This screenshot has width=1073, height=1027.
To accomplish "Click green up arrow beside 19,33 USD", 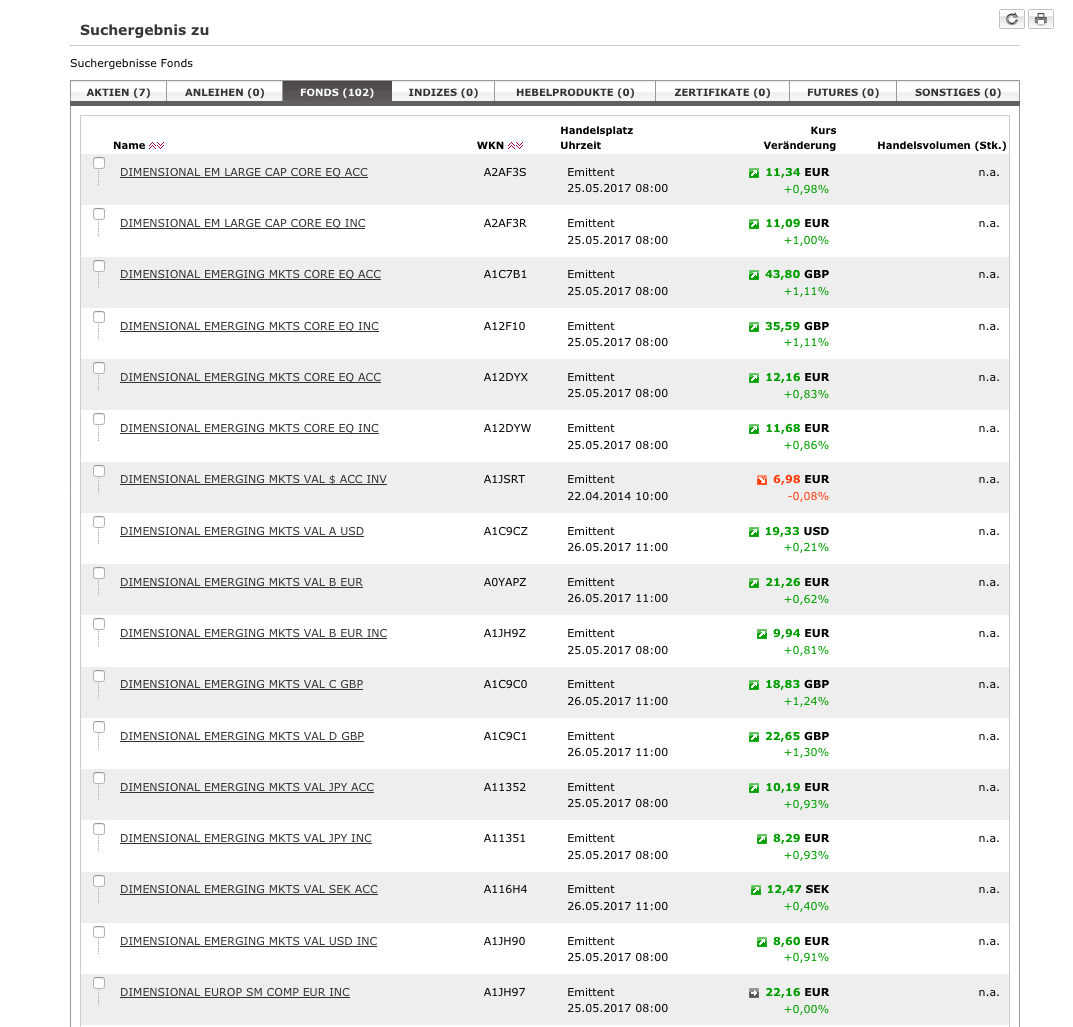I will coord(753,532).
